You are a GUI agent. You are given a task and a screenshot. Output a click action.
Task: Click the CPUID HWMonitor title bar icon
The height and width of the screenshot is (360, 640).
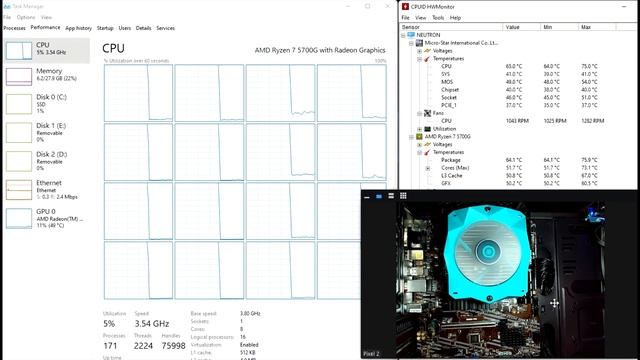405,7
